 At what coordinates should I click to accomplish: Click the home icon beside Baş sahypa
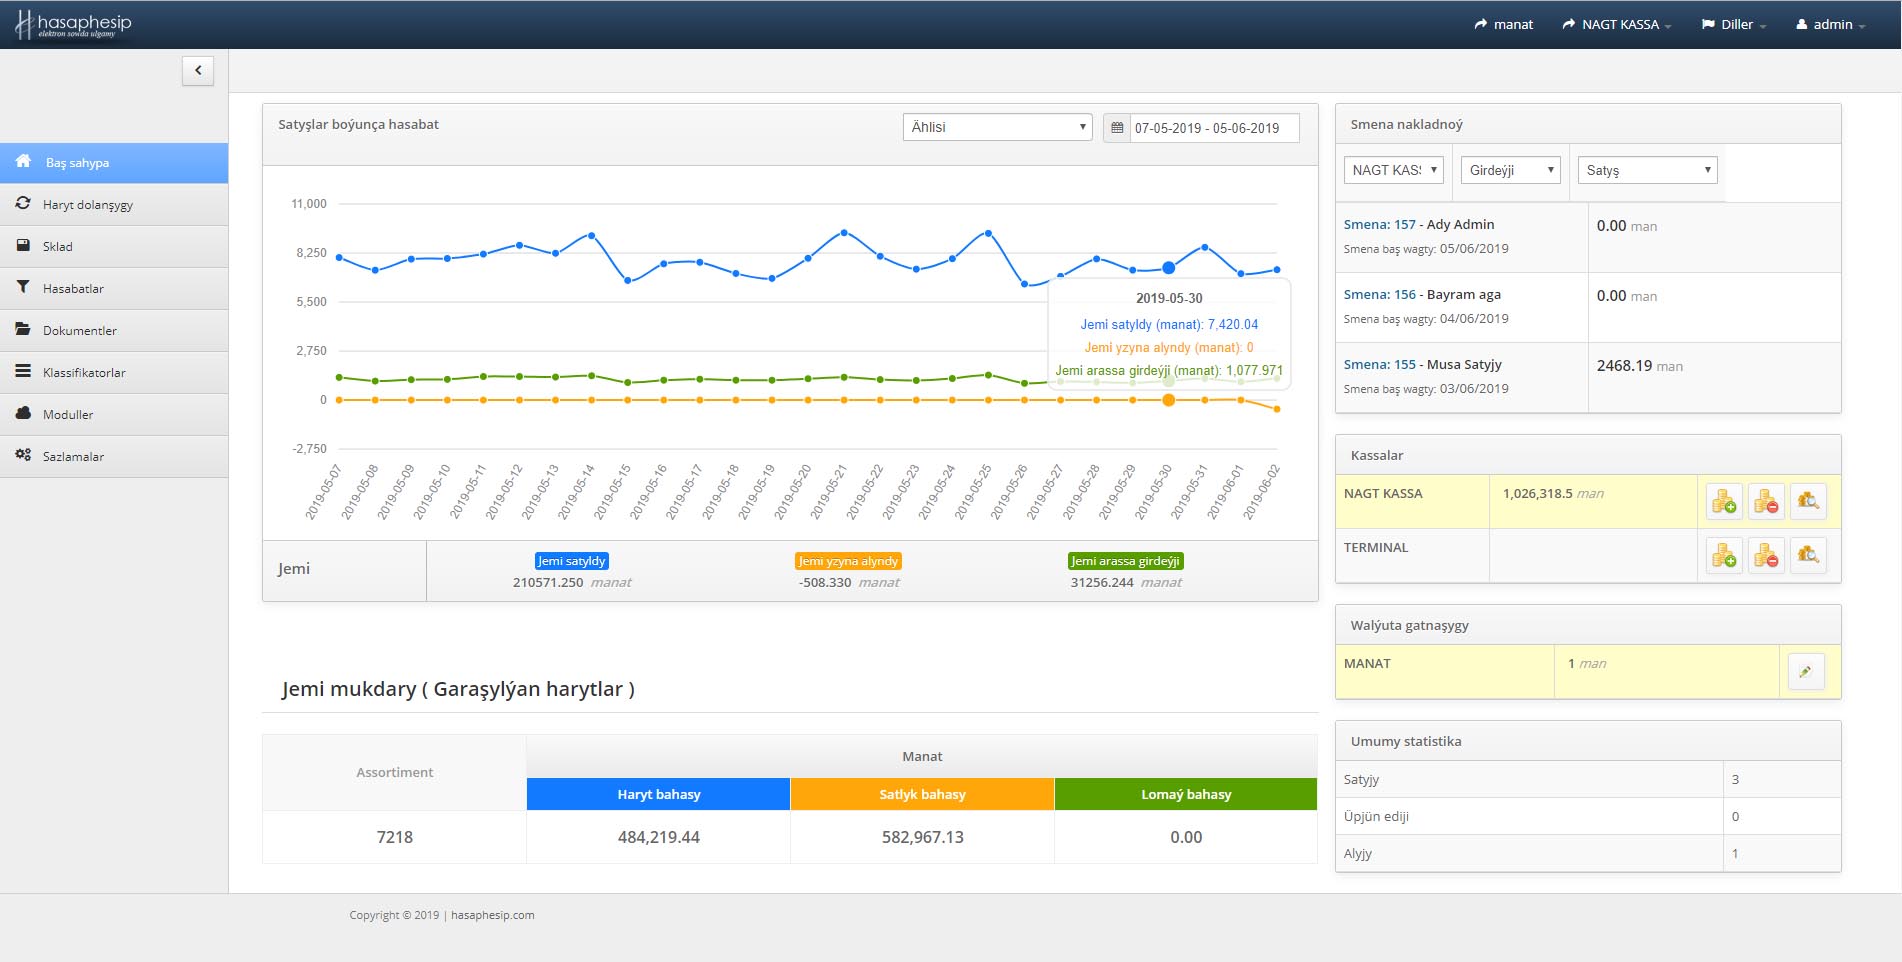[23, 161]
